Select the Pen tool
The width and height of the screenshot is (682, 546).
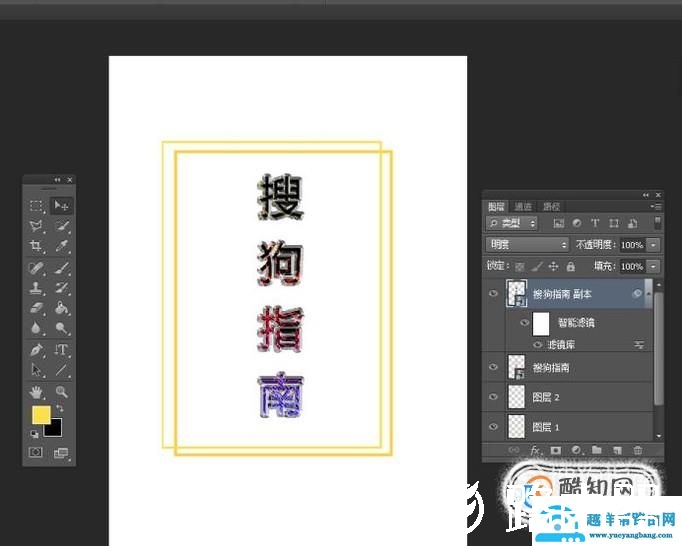[36, 350]
